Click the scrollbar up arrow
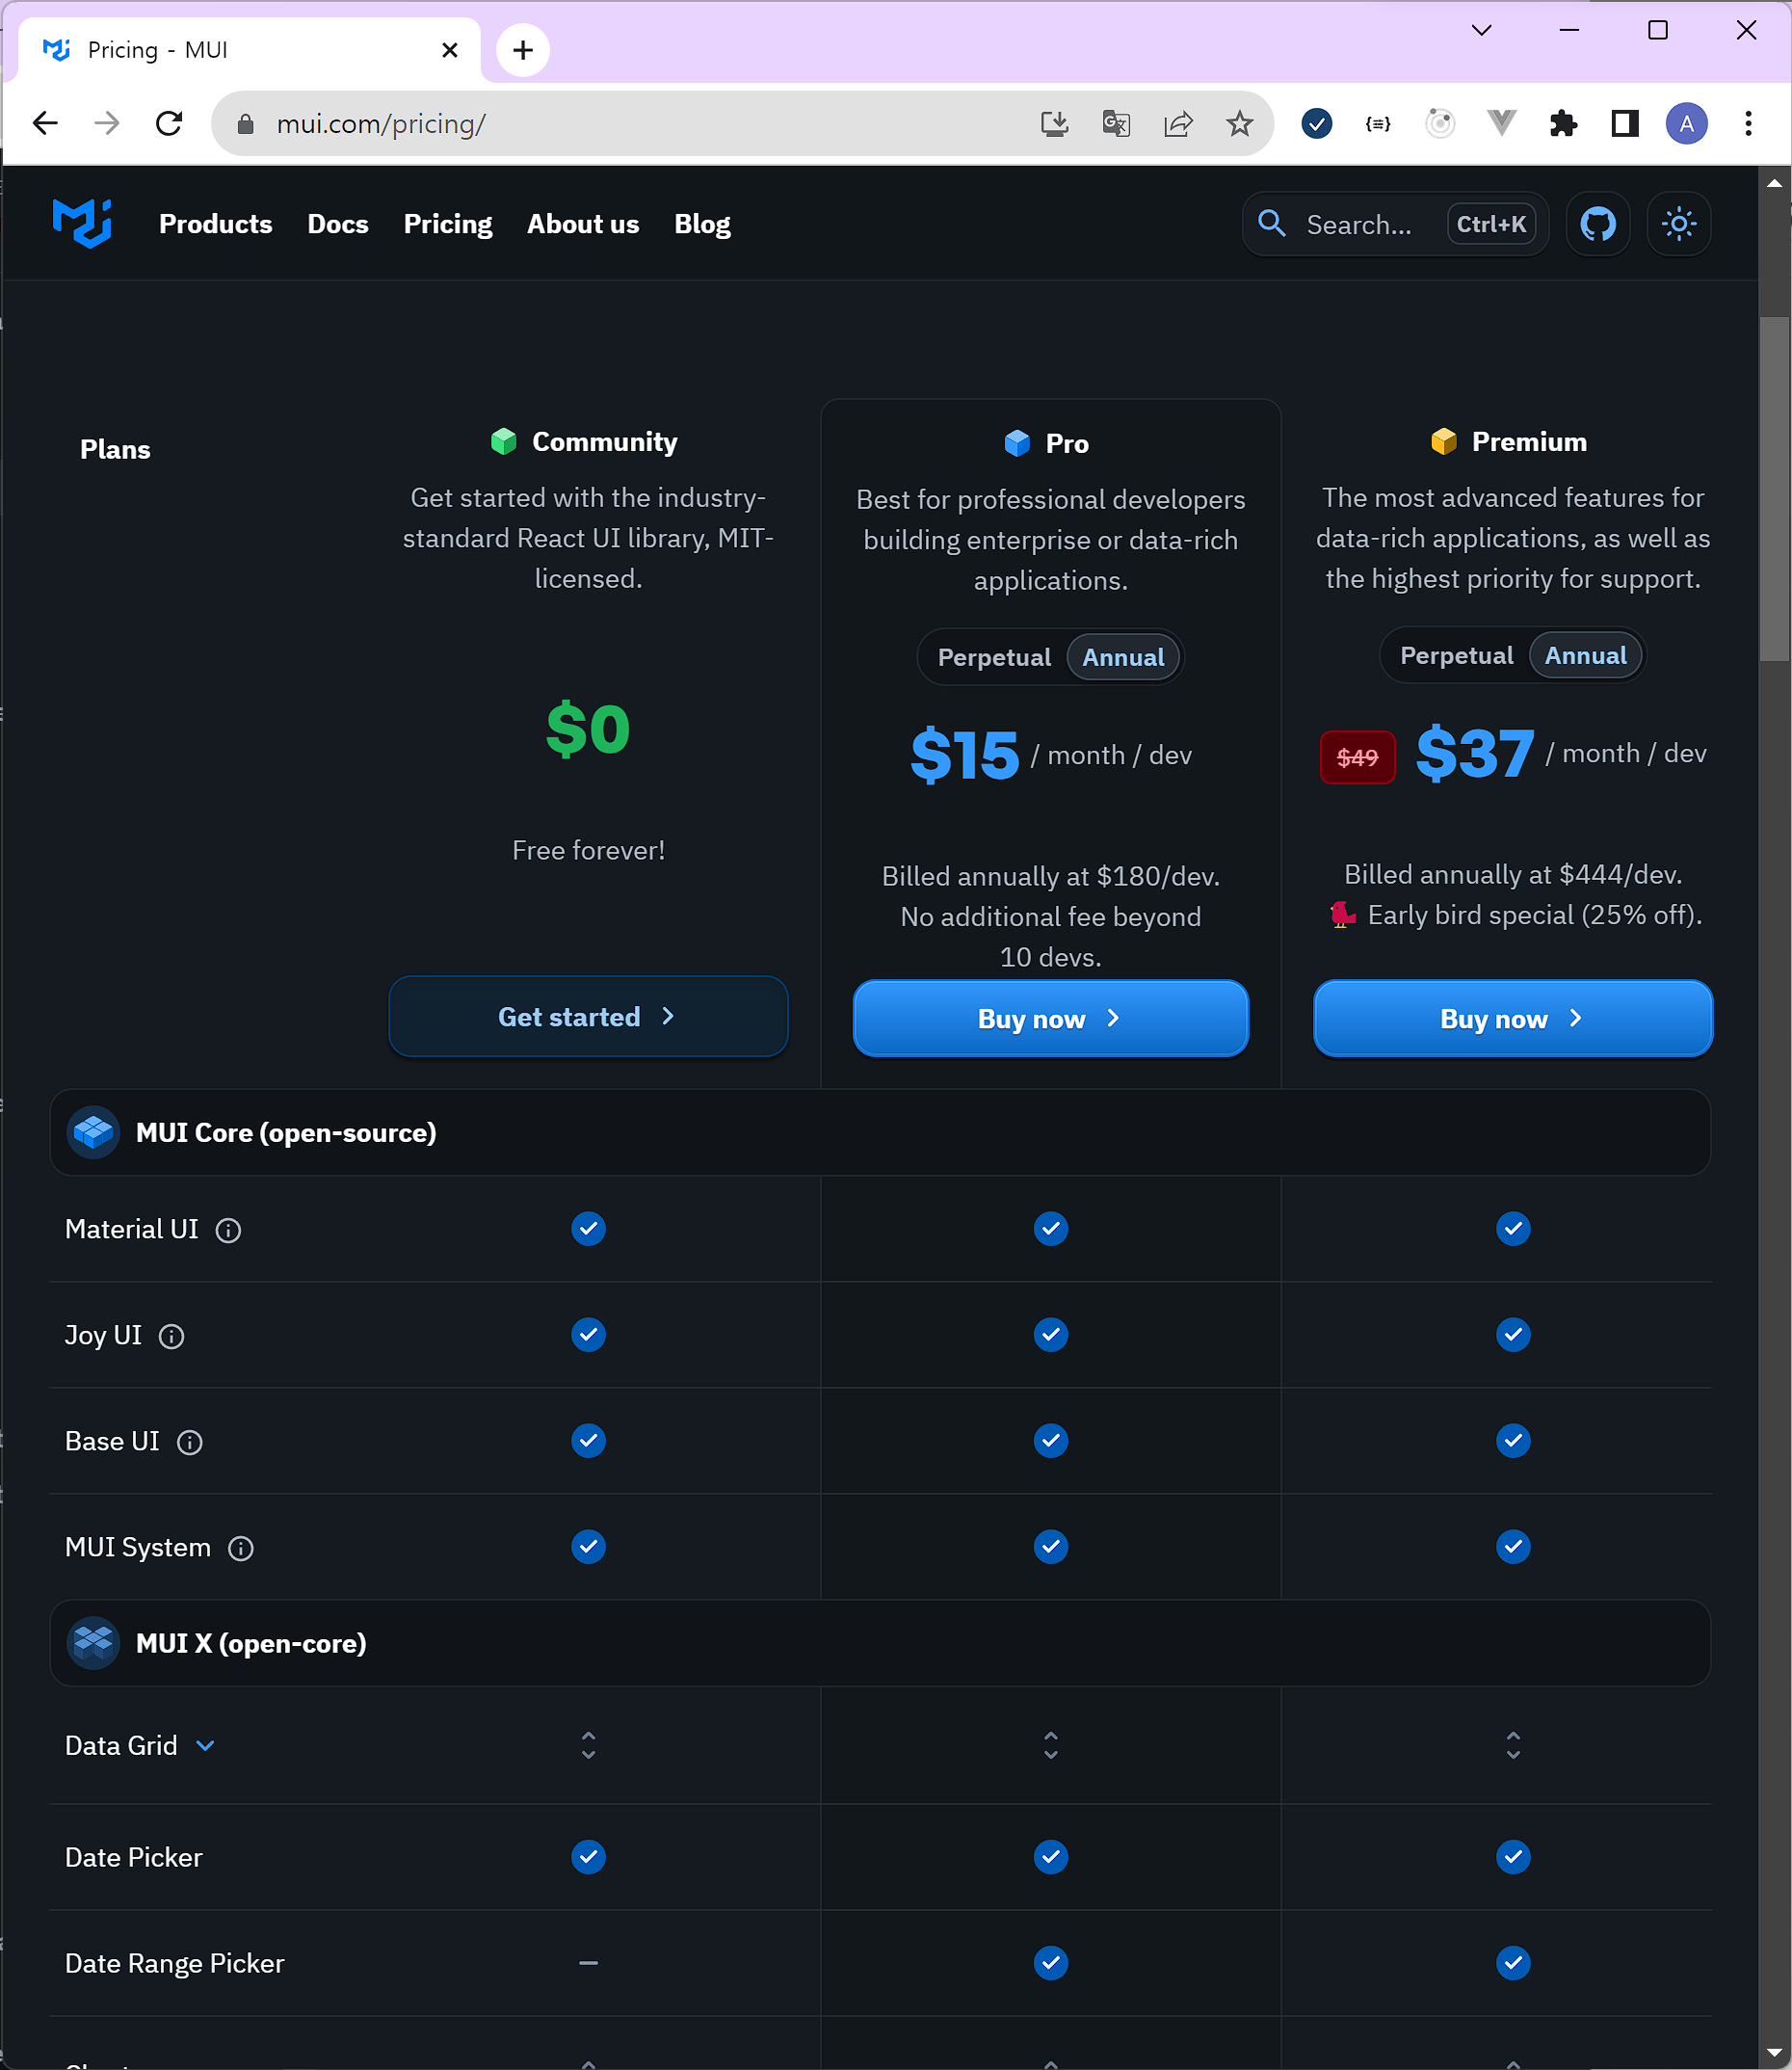Viewport: 1792px width, 2070px height. click(x=1774, y=183)
